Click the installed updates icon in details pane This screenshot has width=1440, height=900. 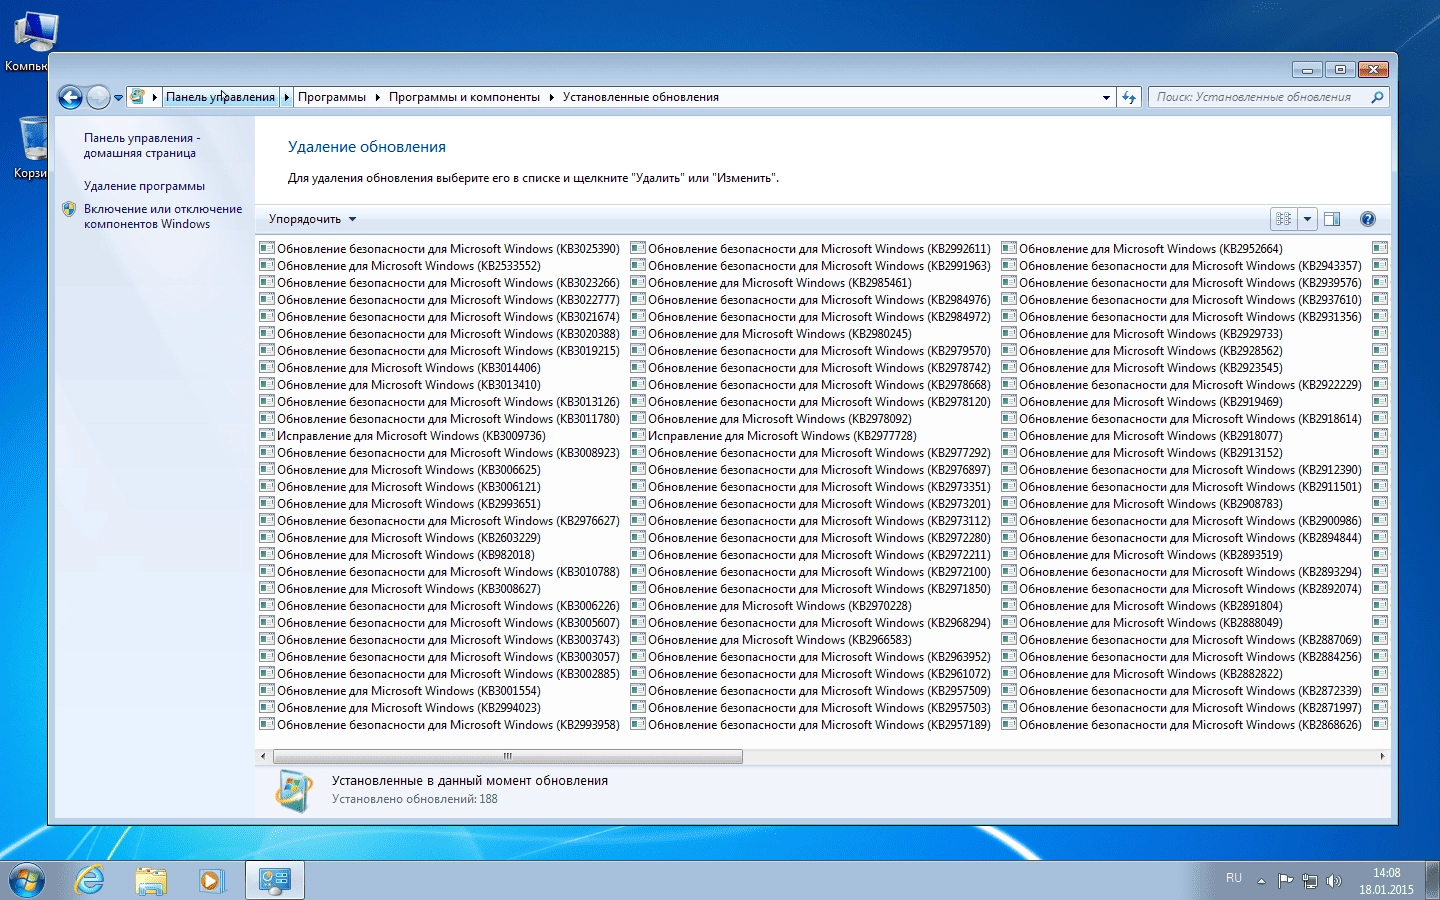(x=294, y=790)
